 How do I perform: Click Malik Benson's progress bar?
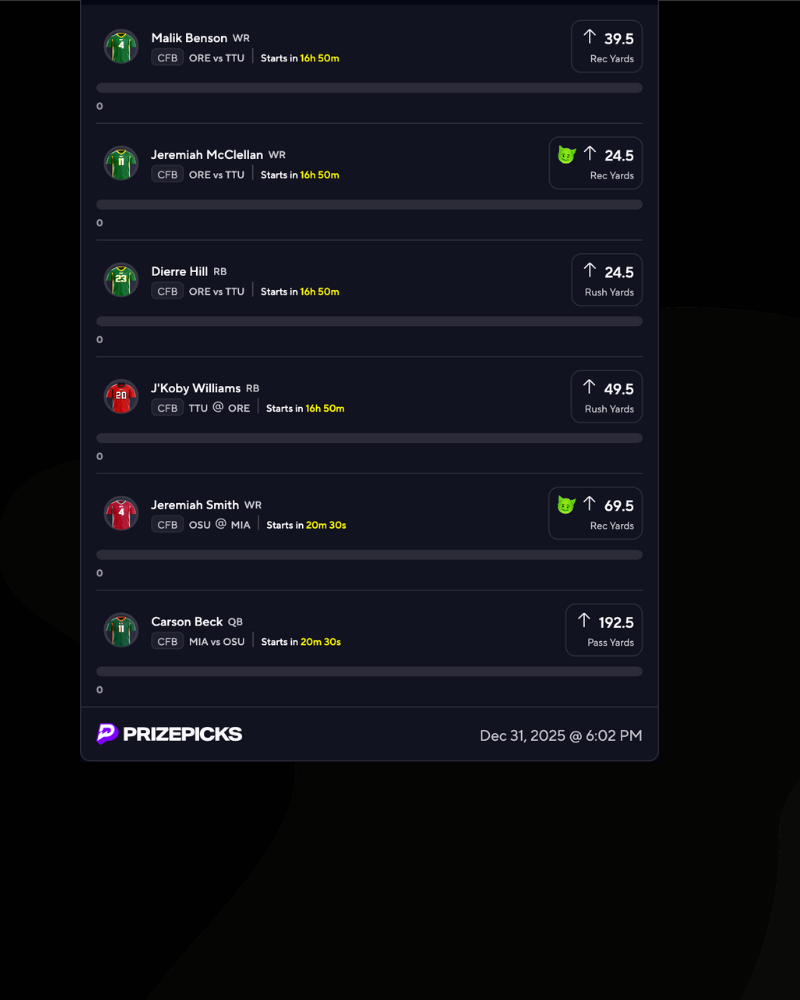point(369,88)
